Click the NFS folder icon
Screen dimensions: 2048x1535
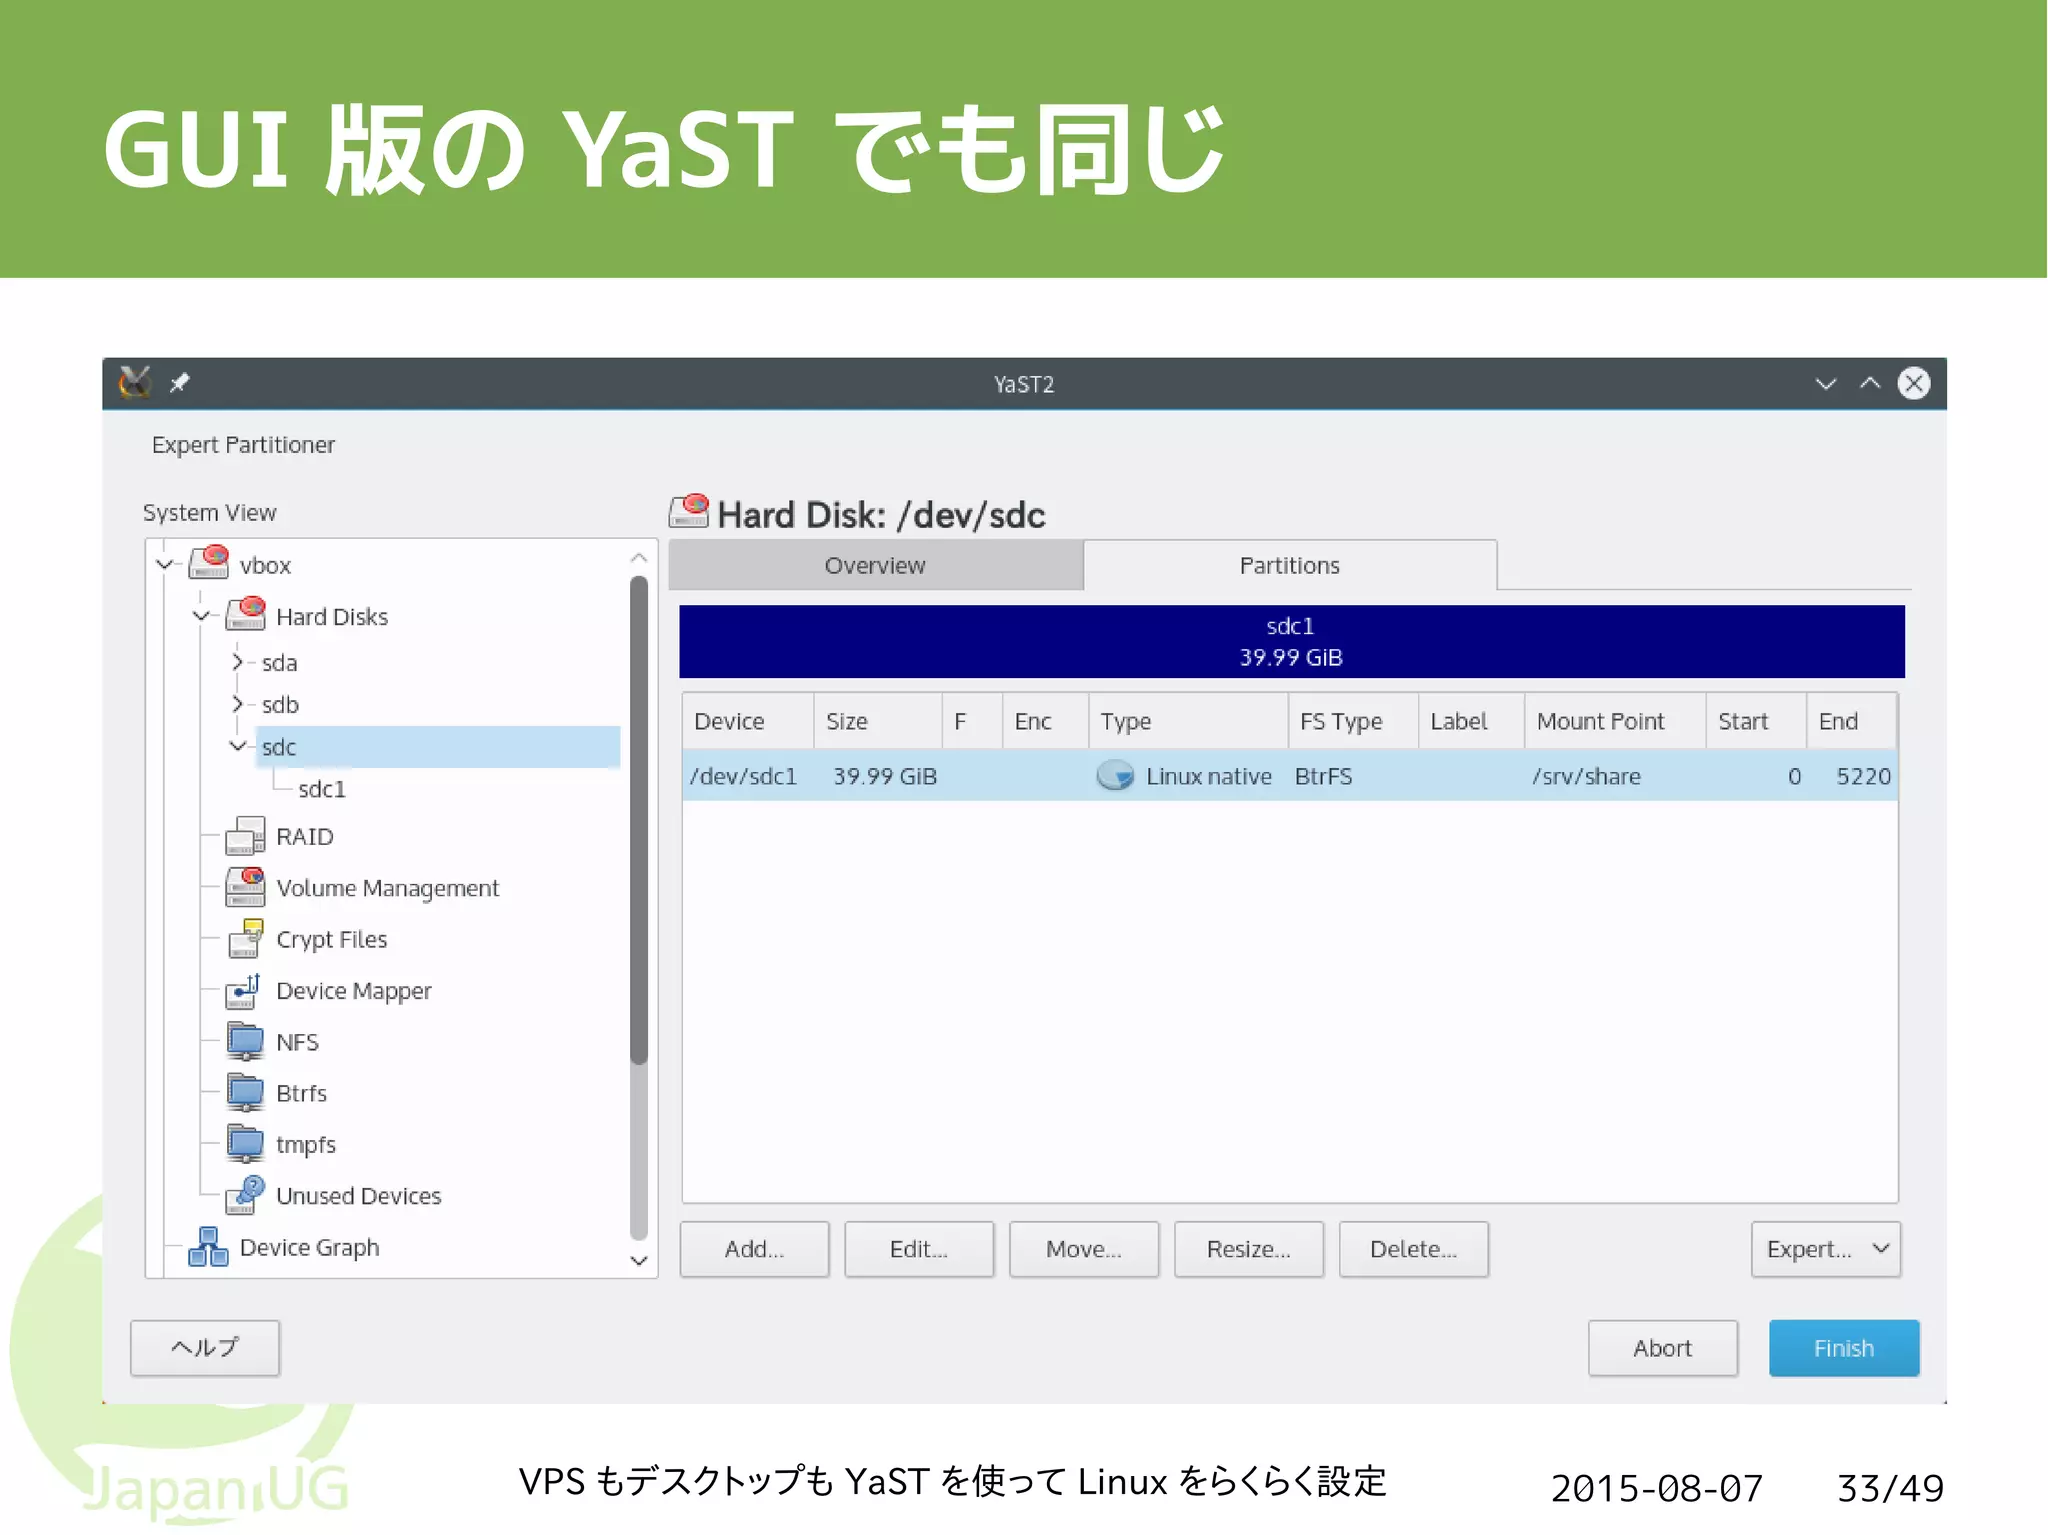(x=246, y=1041)
